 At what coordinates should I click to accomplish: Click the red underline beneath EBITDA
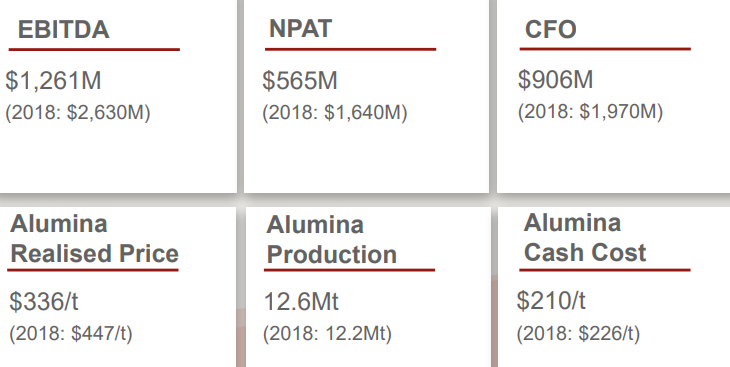coord(94,49)
